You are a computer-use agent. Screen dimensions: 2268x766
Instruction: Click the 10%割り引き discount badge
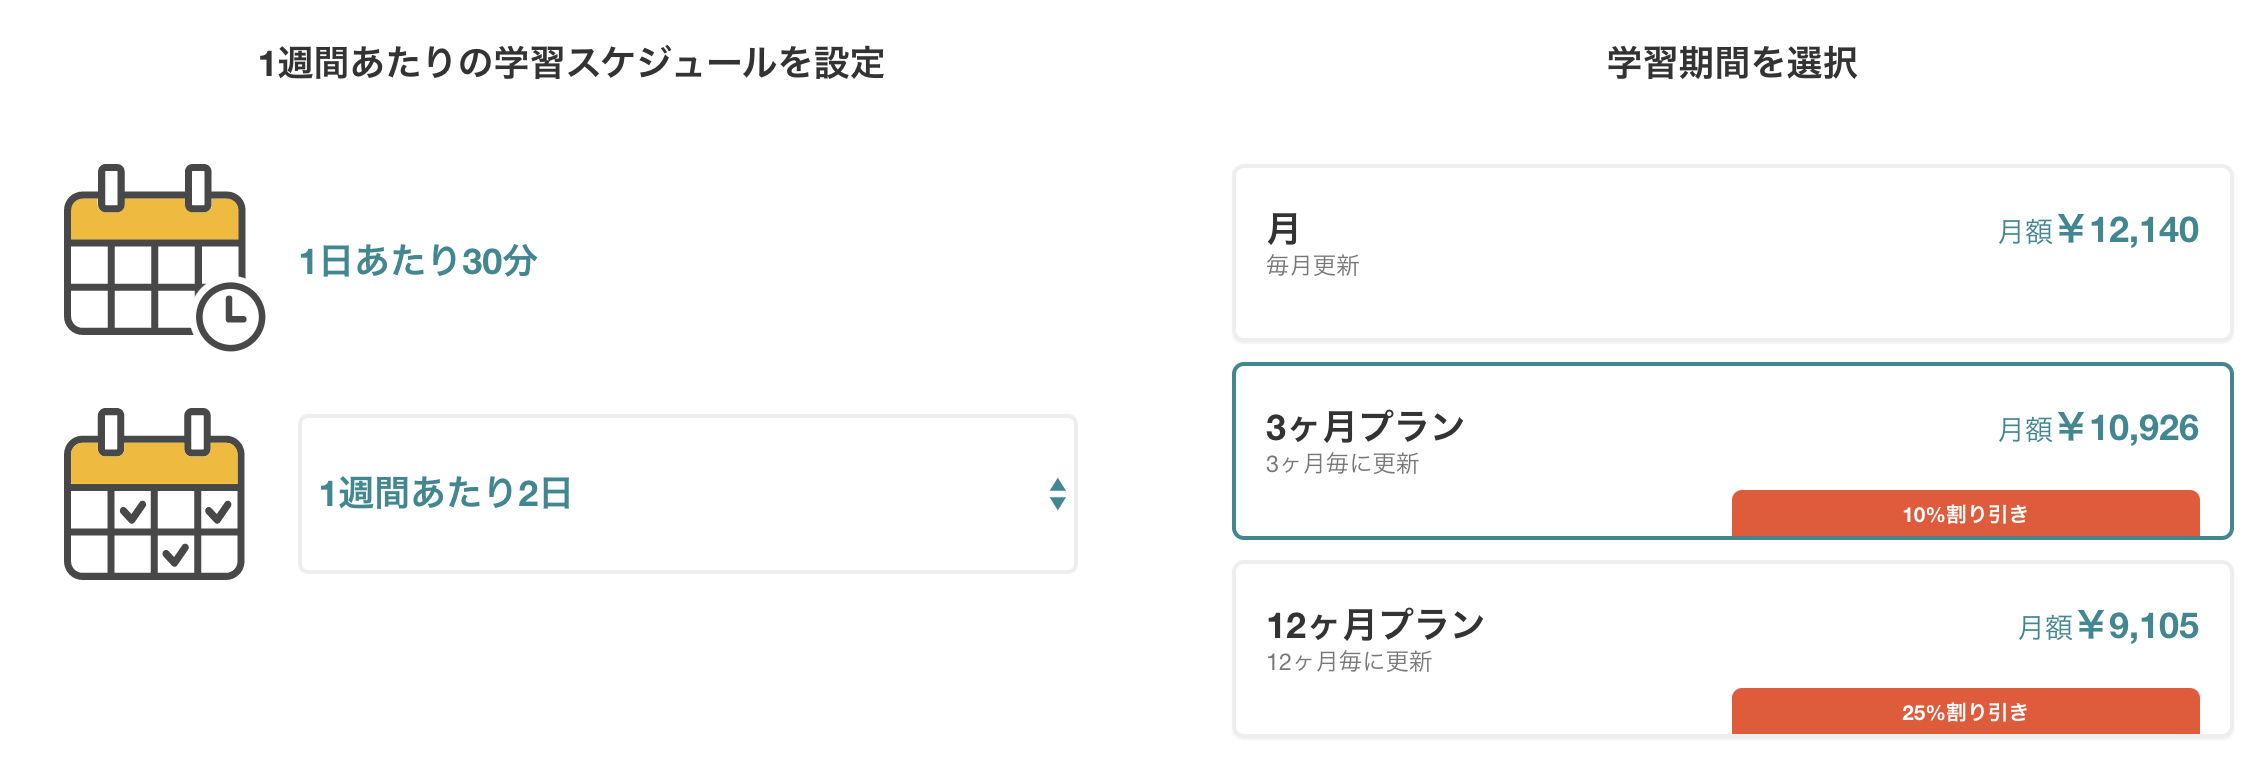pyautogui.click(x=1965, y=513)
